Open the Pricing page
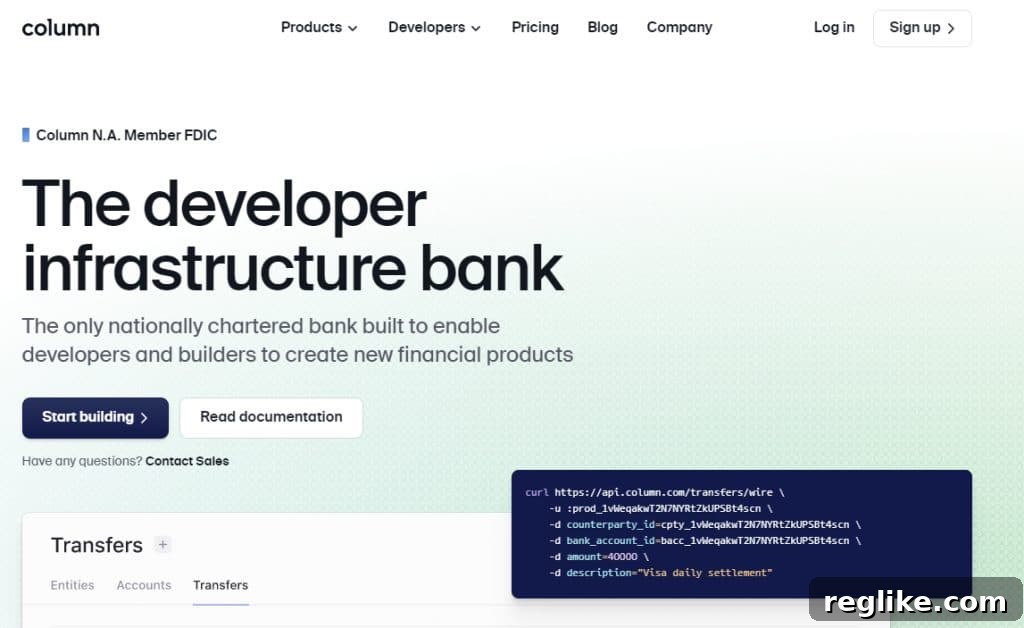 click(535, 27)
